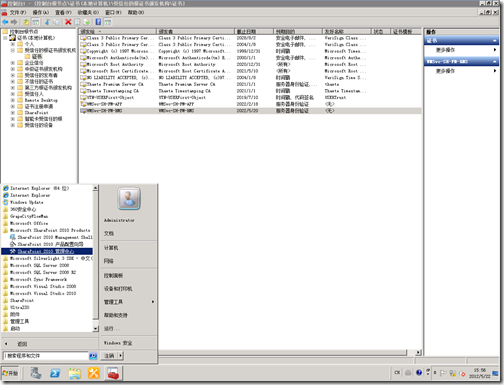The height and width of the screenshot is (385, 504).
Task: Sort by the 颁发给 column header
Action: (118, 31)
